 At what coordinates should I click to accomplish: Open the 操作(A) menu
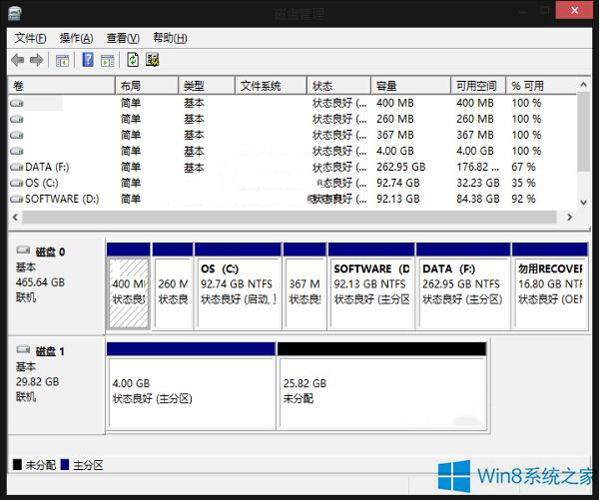tap(77, 38)
